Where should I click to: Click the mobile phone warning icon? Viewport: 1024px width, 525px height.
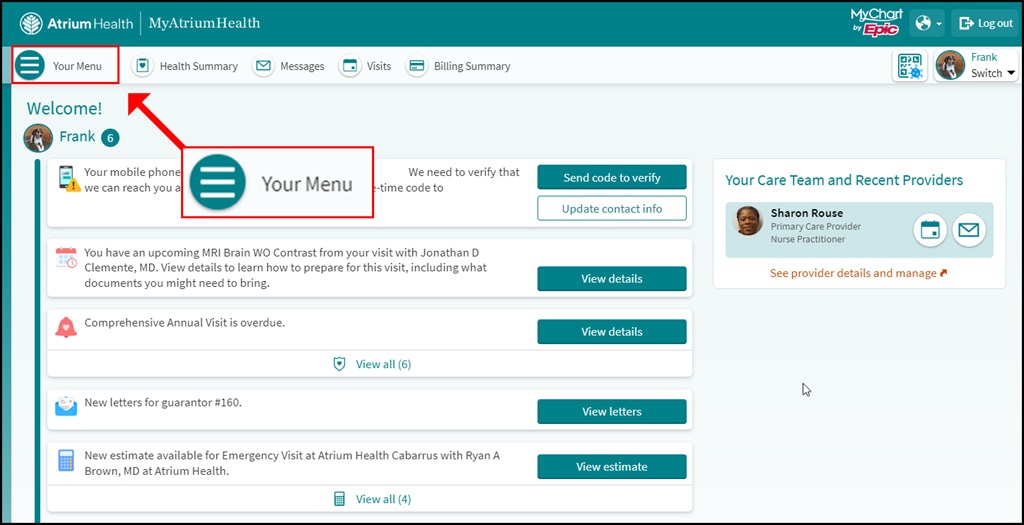tap(69, 178)
